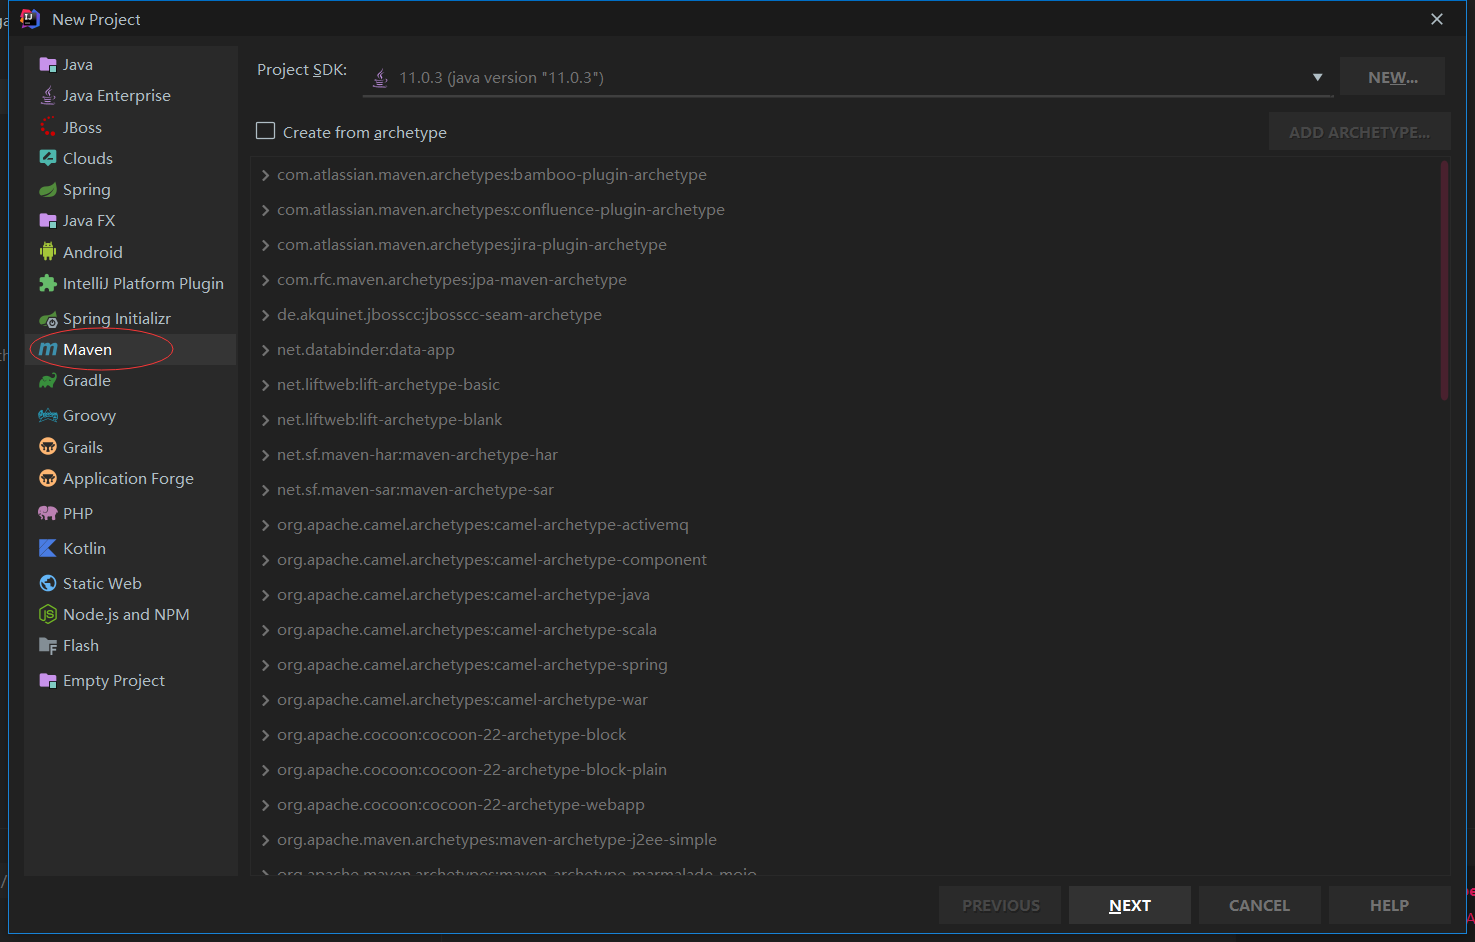Click the PREVIOUS button
The height and width of the screenshot is (942, 1475).
(1000, 905)
